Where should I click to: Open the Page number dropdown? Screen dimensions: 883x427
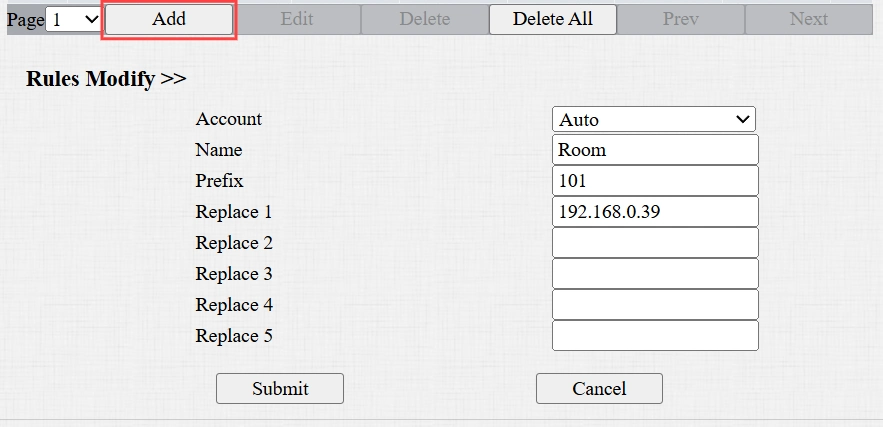(74, 19)
